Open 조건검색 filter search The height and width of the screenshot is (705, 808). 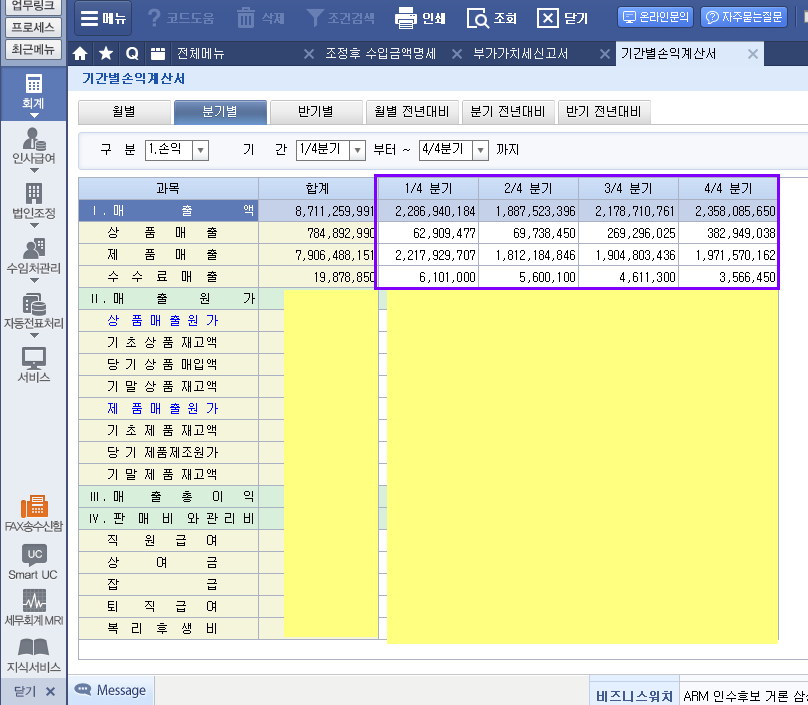[x=340, y=19]
